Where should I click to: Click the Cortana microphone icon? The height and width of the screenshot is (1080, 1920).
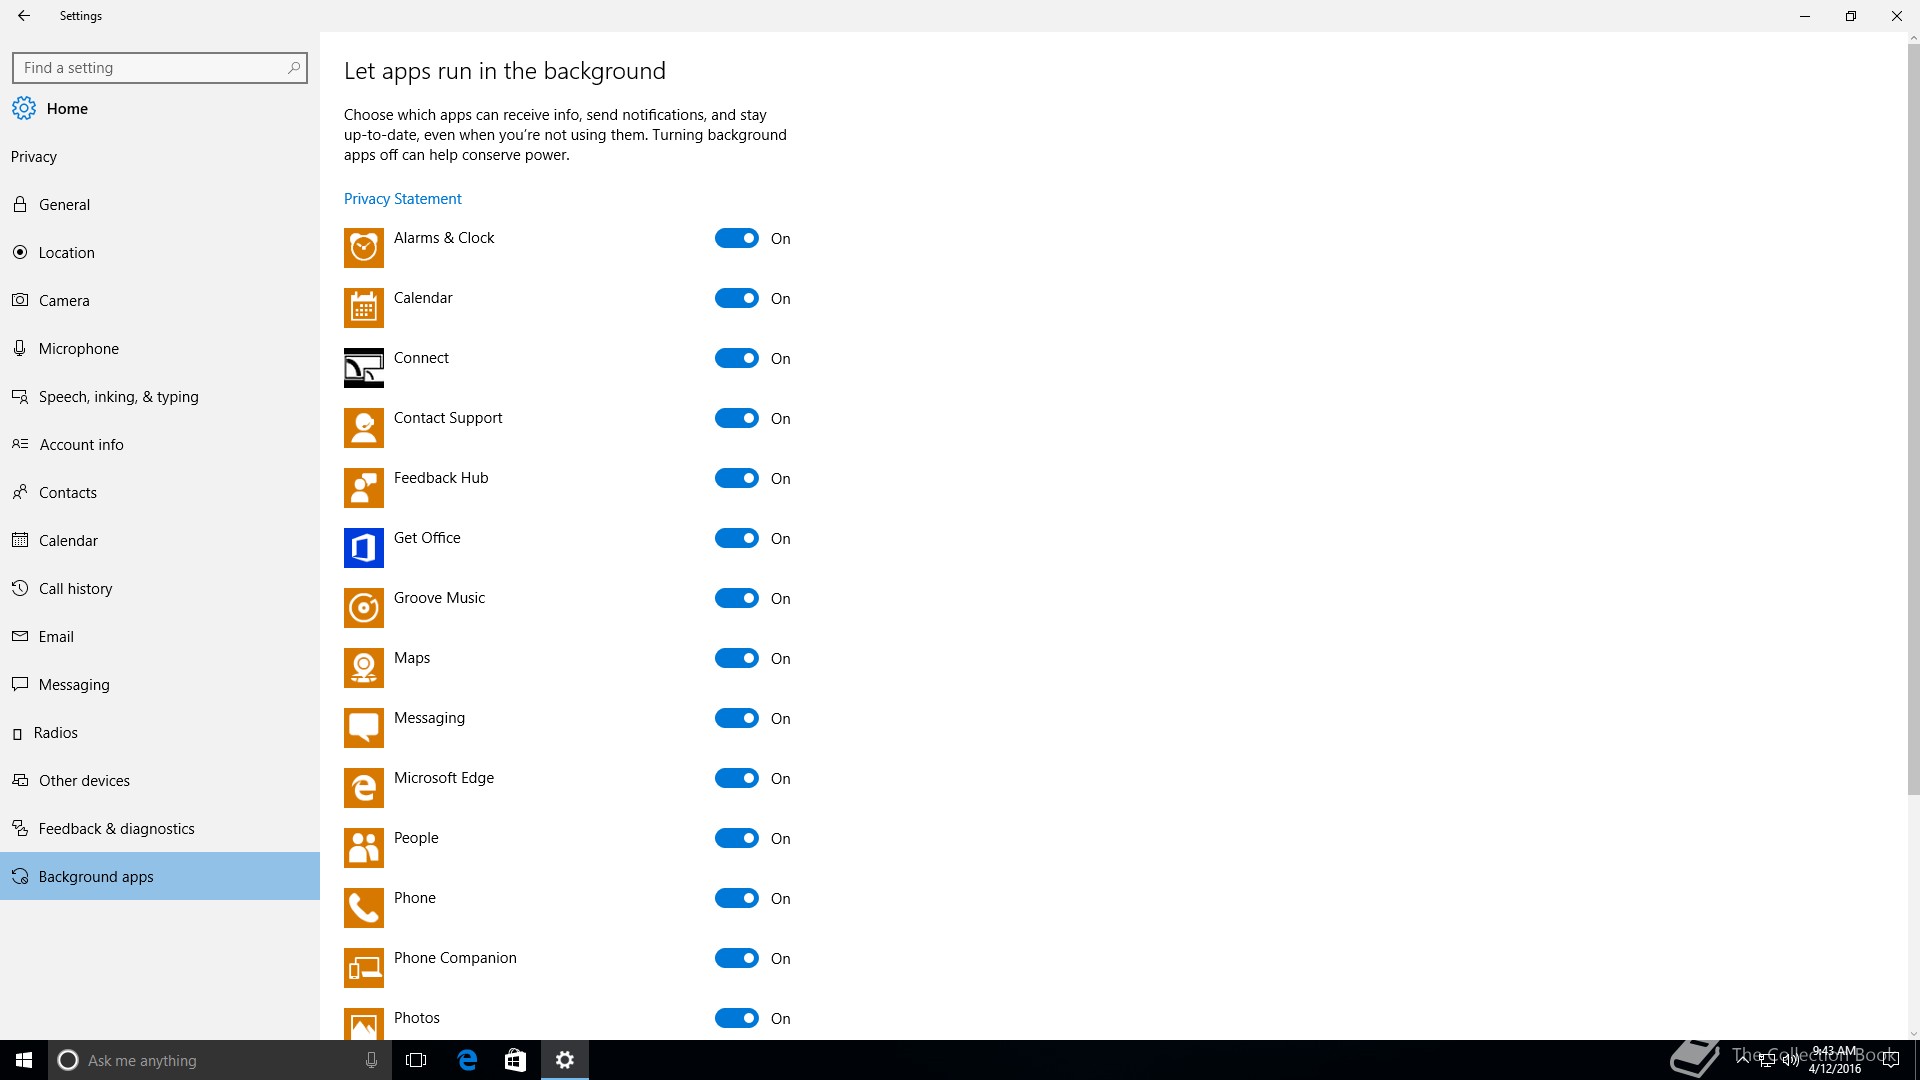pos(371,1060)
